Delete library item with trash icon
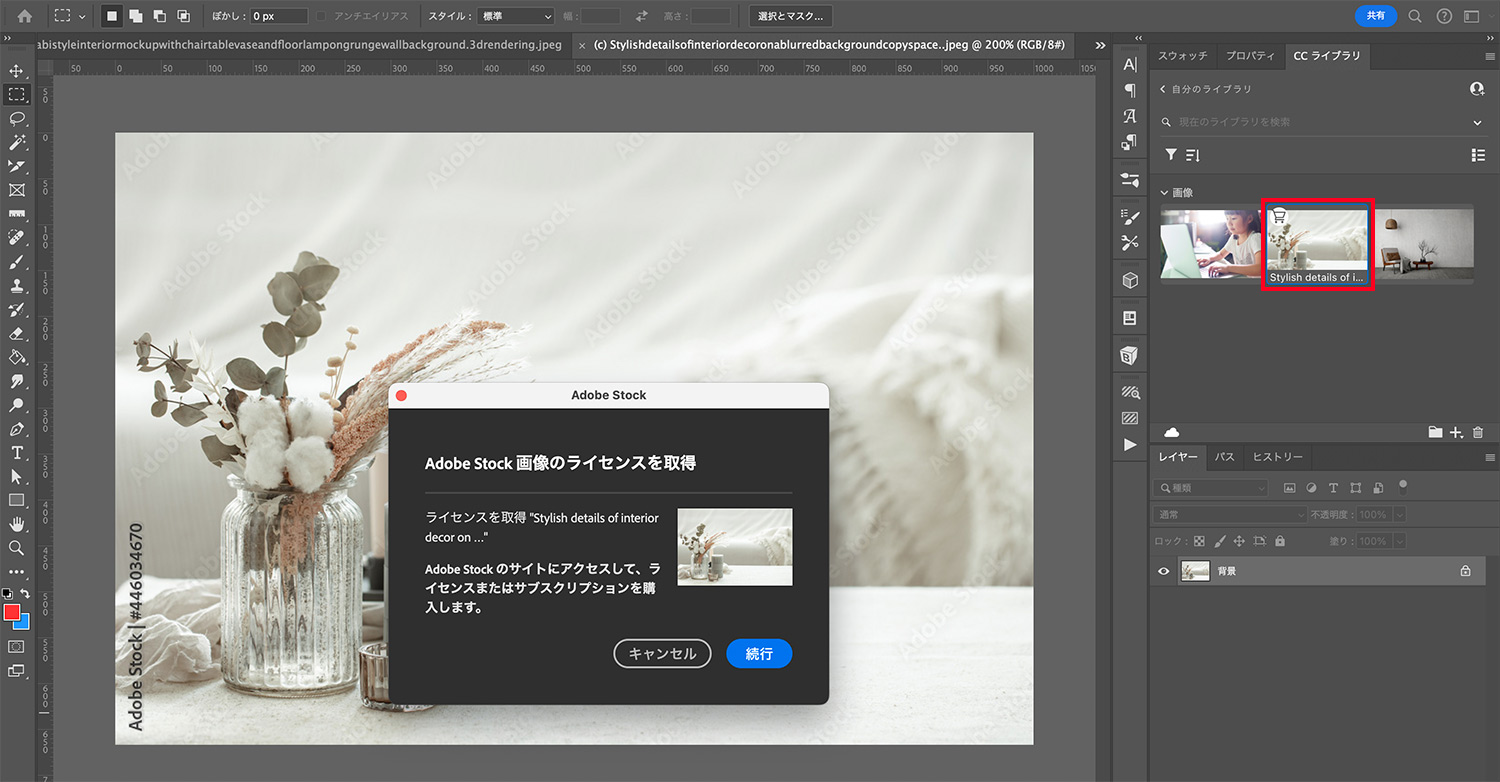This screenshot has width=1500, height=782. (1478, 432)
